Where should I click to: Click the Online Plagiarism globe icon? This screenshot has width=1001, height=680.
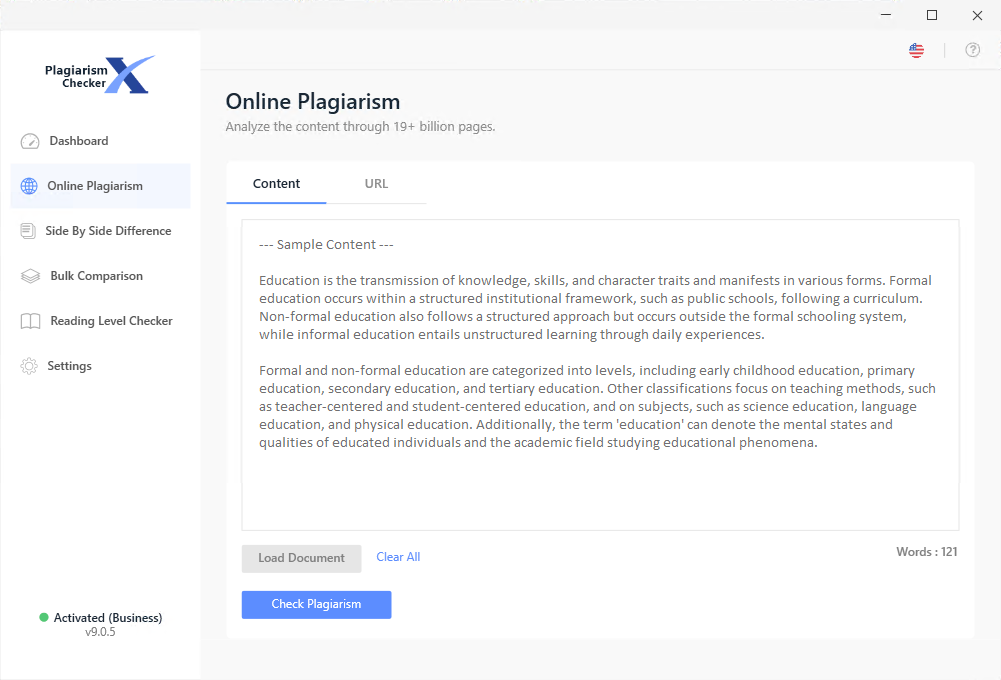[x=29, y=186]
